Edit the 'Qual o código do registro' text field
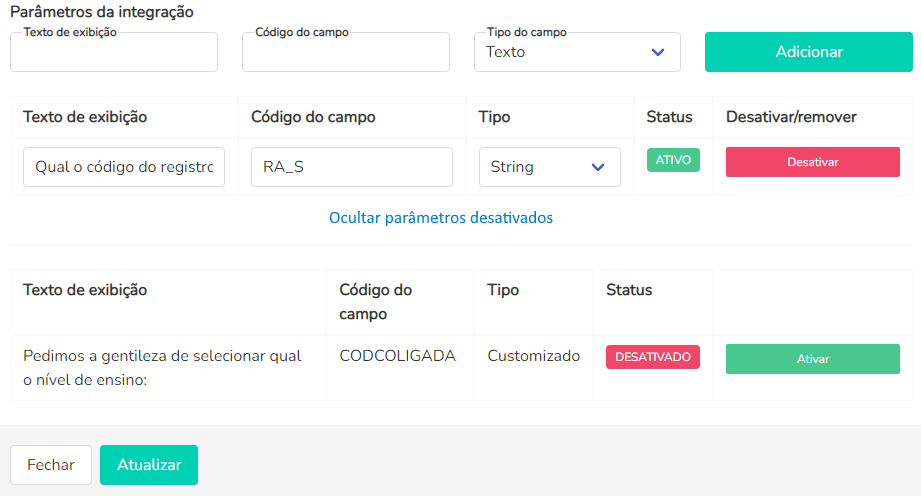The width and height of the screenshot is (921, 496). 124,167
